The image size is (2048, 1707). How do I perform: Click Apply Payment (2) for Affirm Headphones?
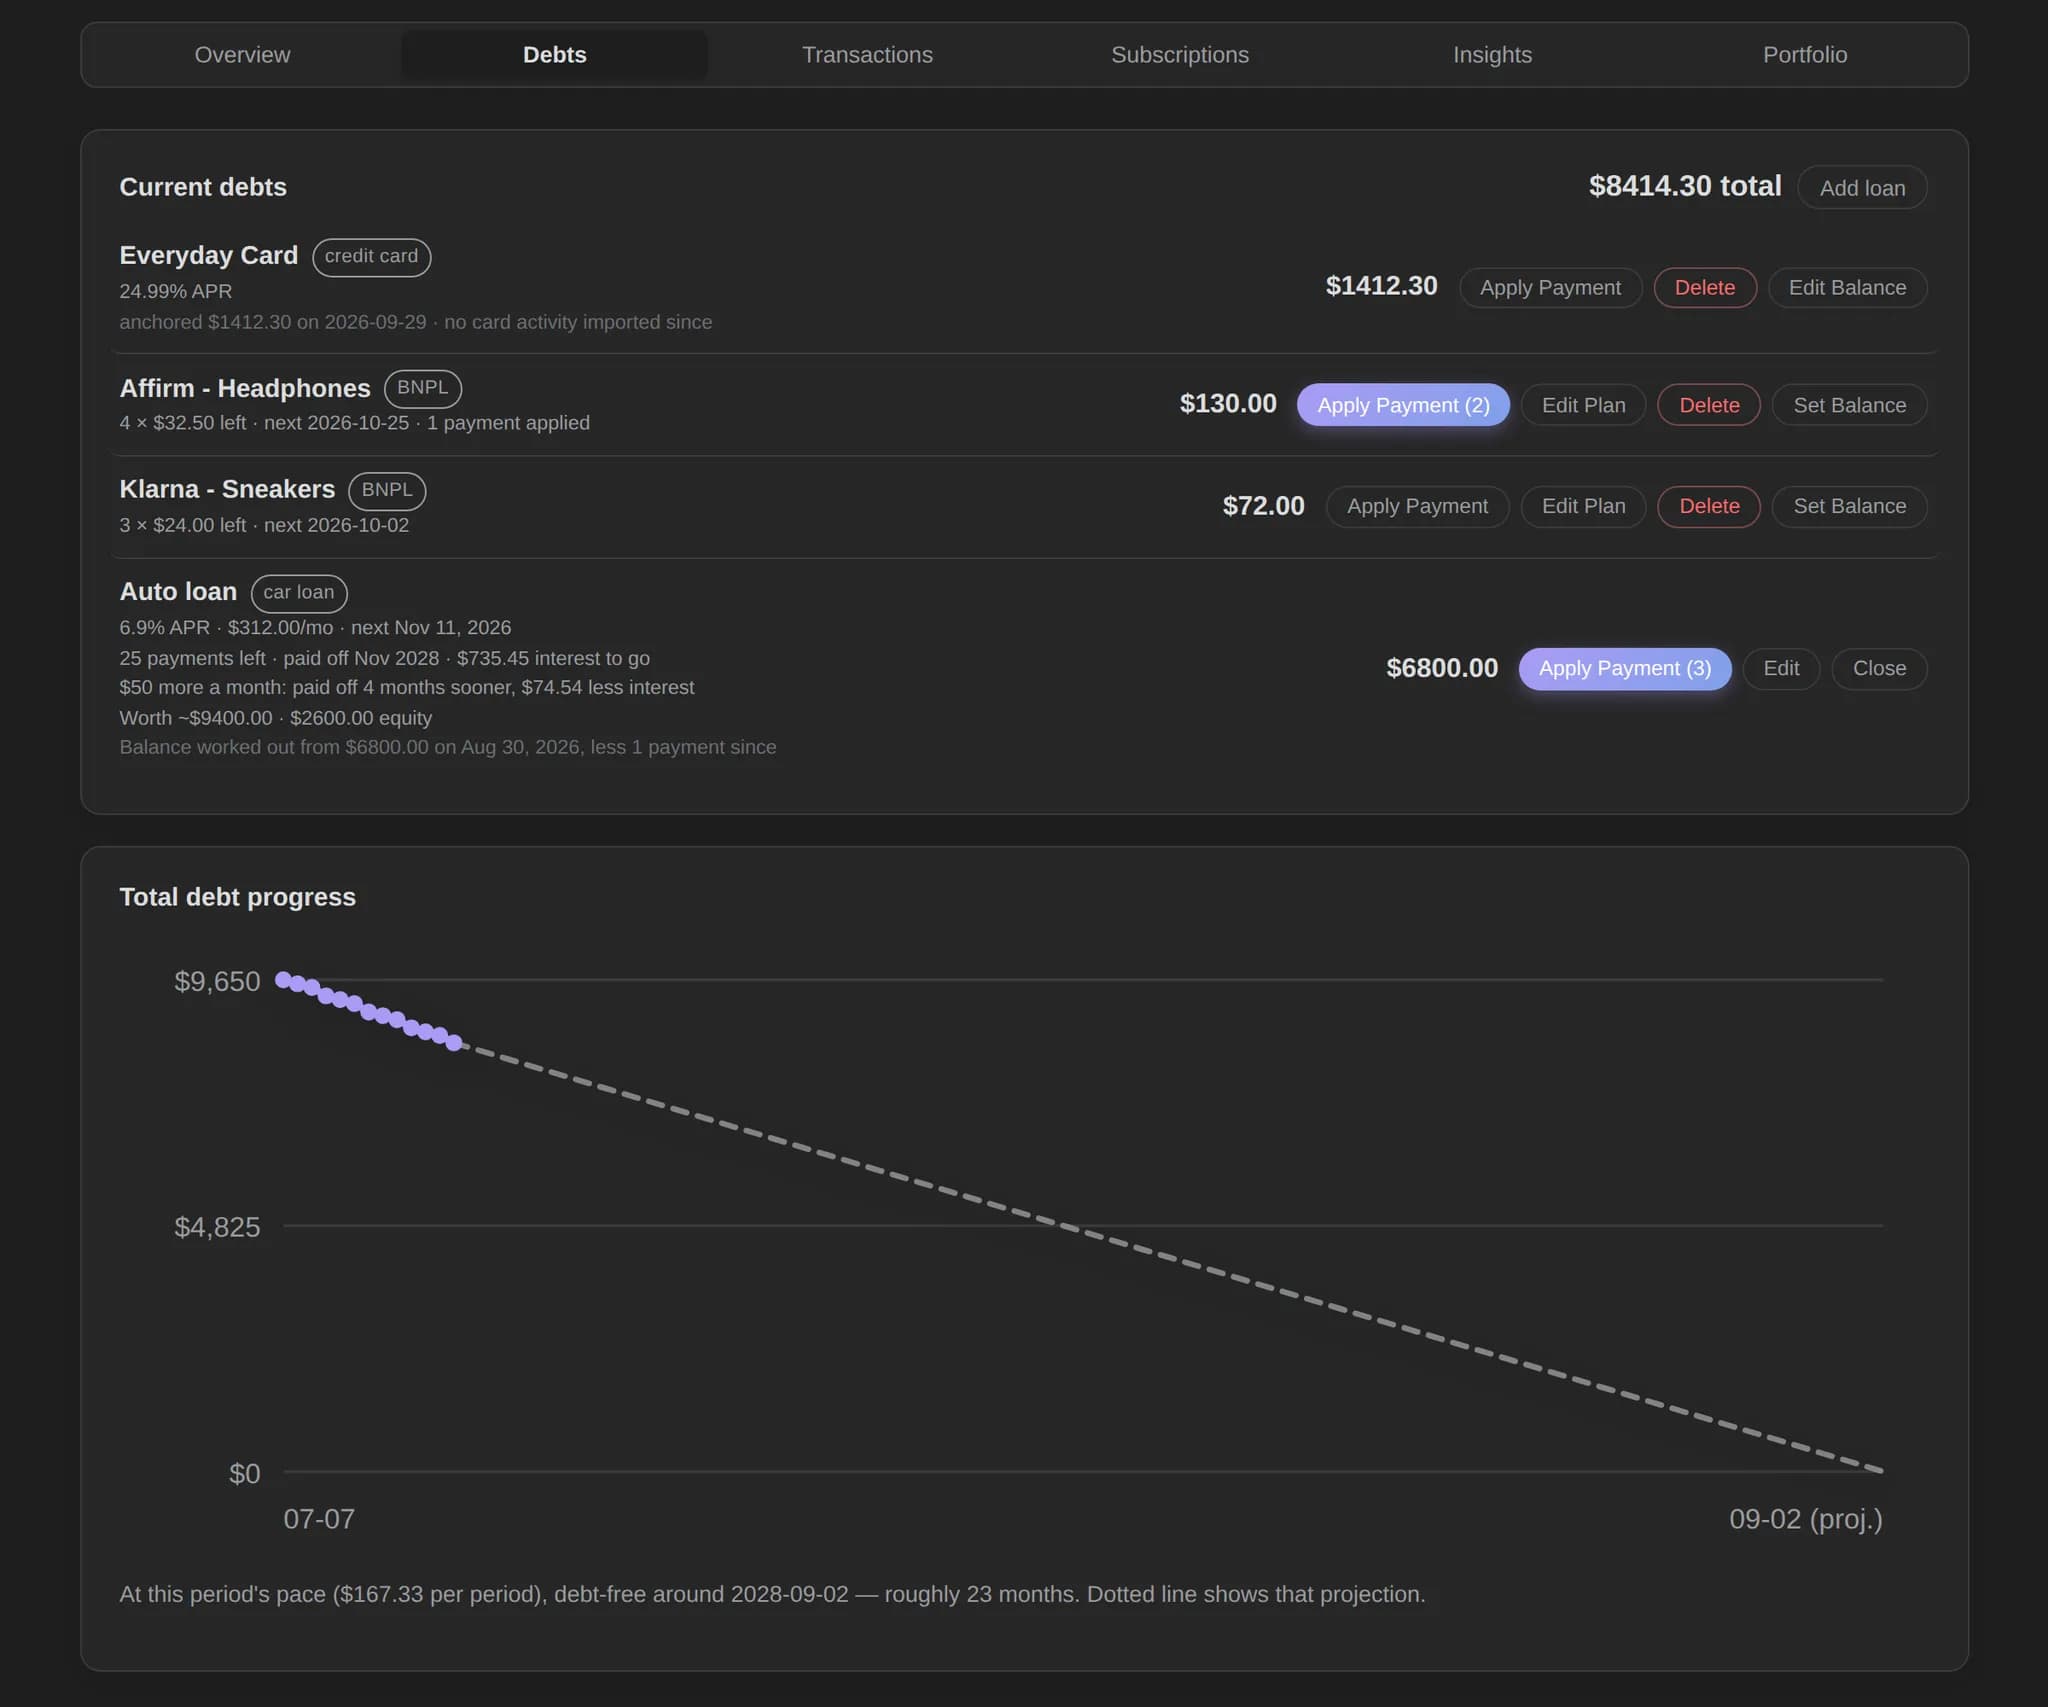[x=1403, y=405]
